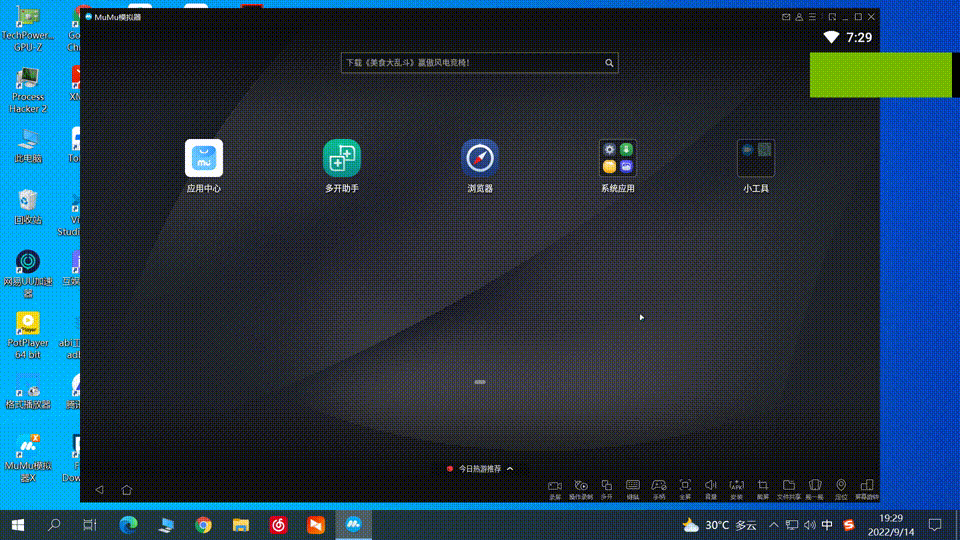Open the mail icon in MuMu title bar

point(786,17)
